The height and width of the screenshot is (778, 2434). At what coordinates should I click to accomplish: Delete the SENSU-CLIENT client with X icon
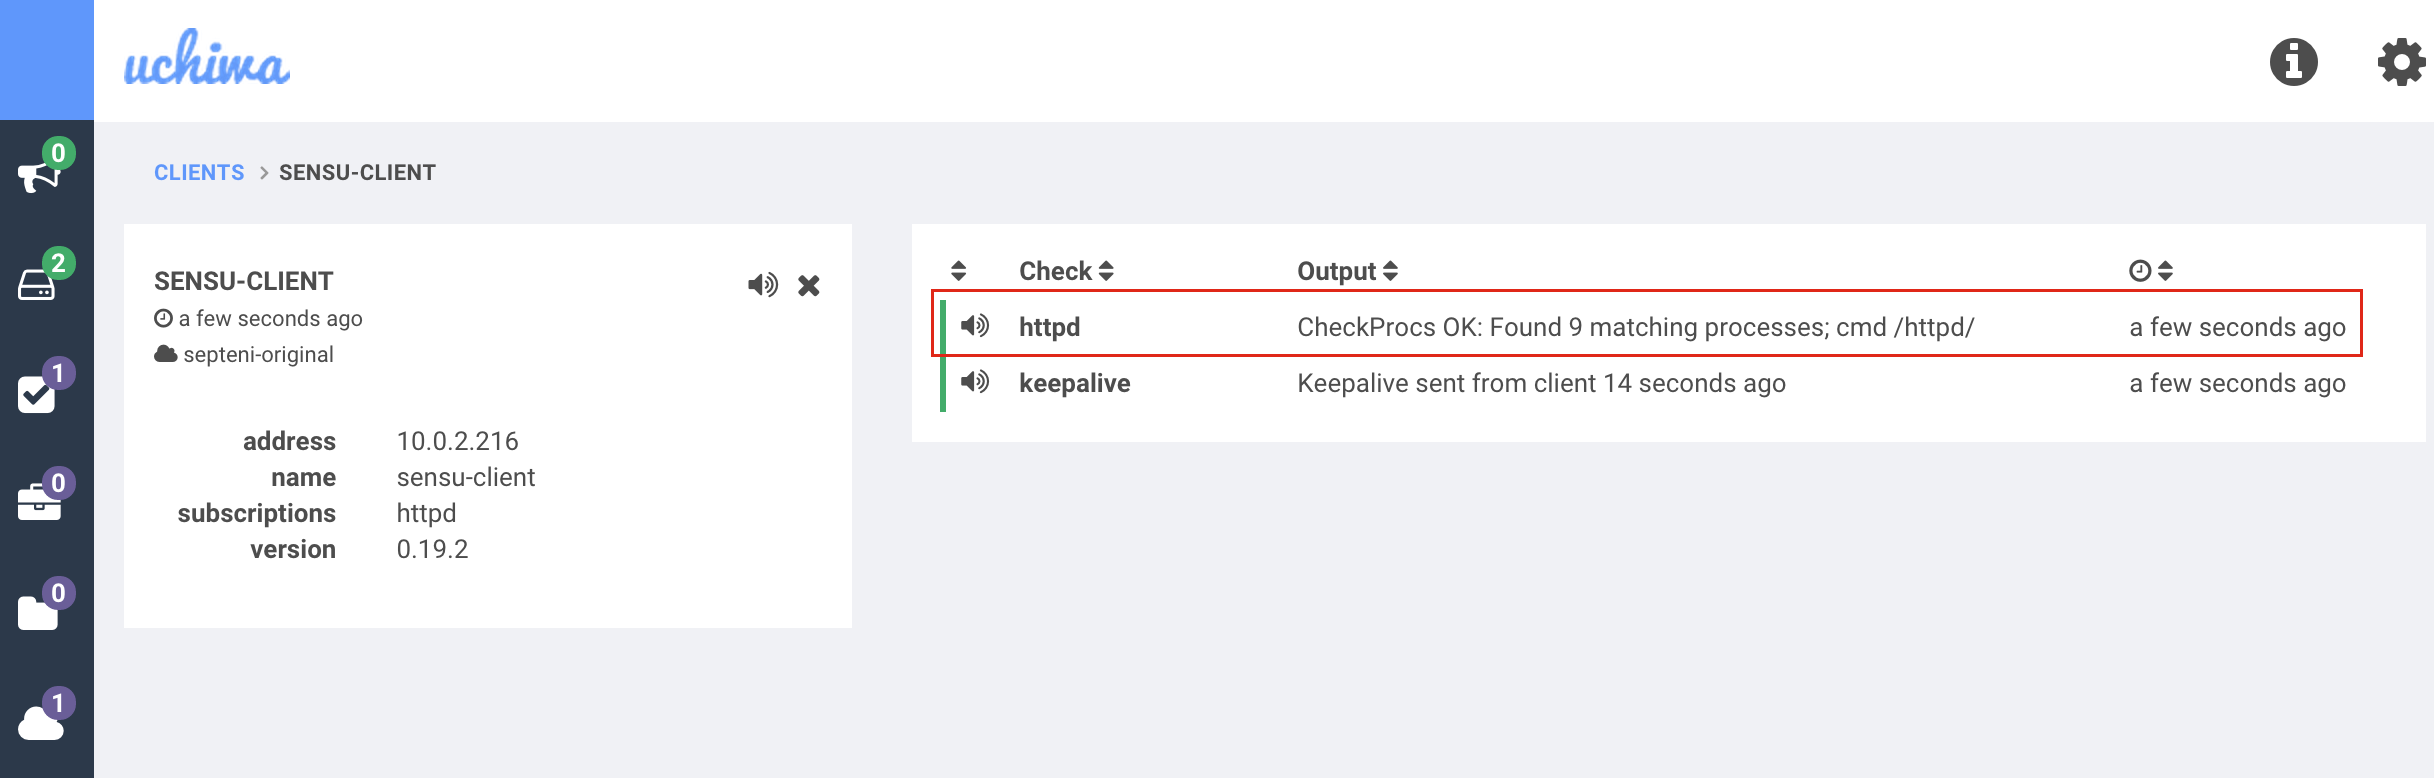point(809,286)
